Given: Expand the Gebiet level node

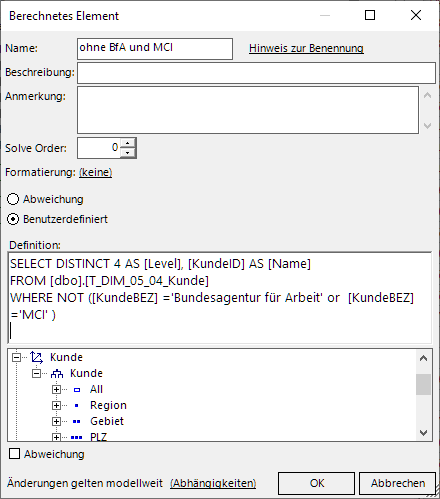Looking at the screenshot, I should tap(56, 422).
